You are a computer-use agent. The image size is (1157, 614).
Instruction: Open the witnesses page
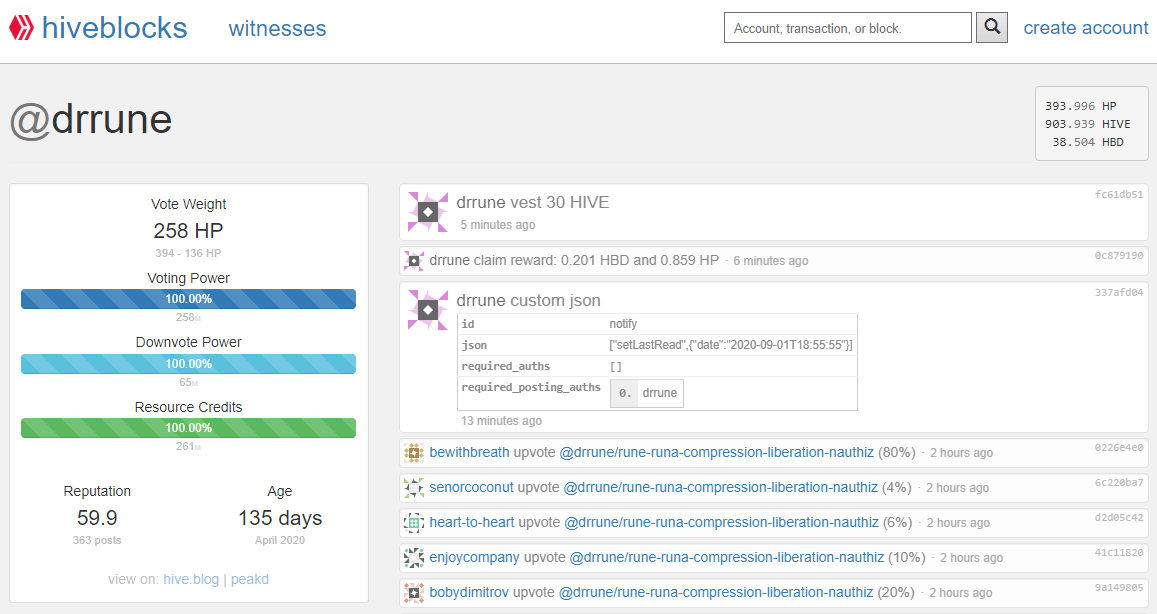(x=277, y=28)
